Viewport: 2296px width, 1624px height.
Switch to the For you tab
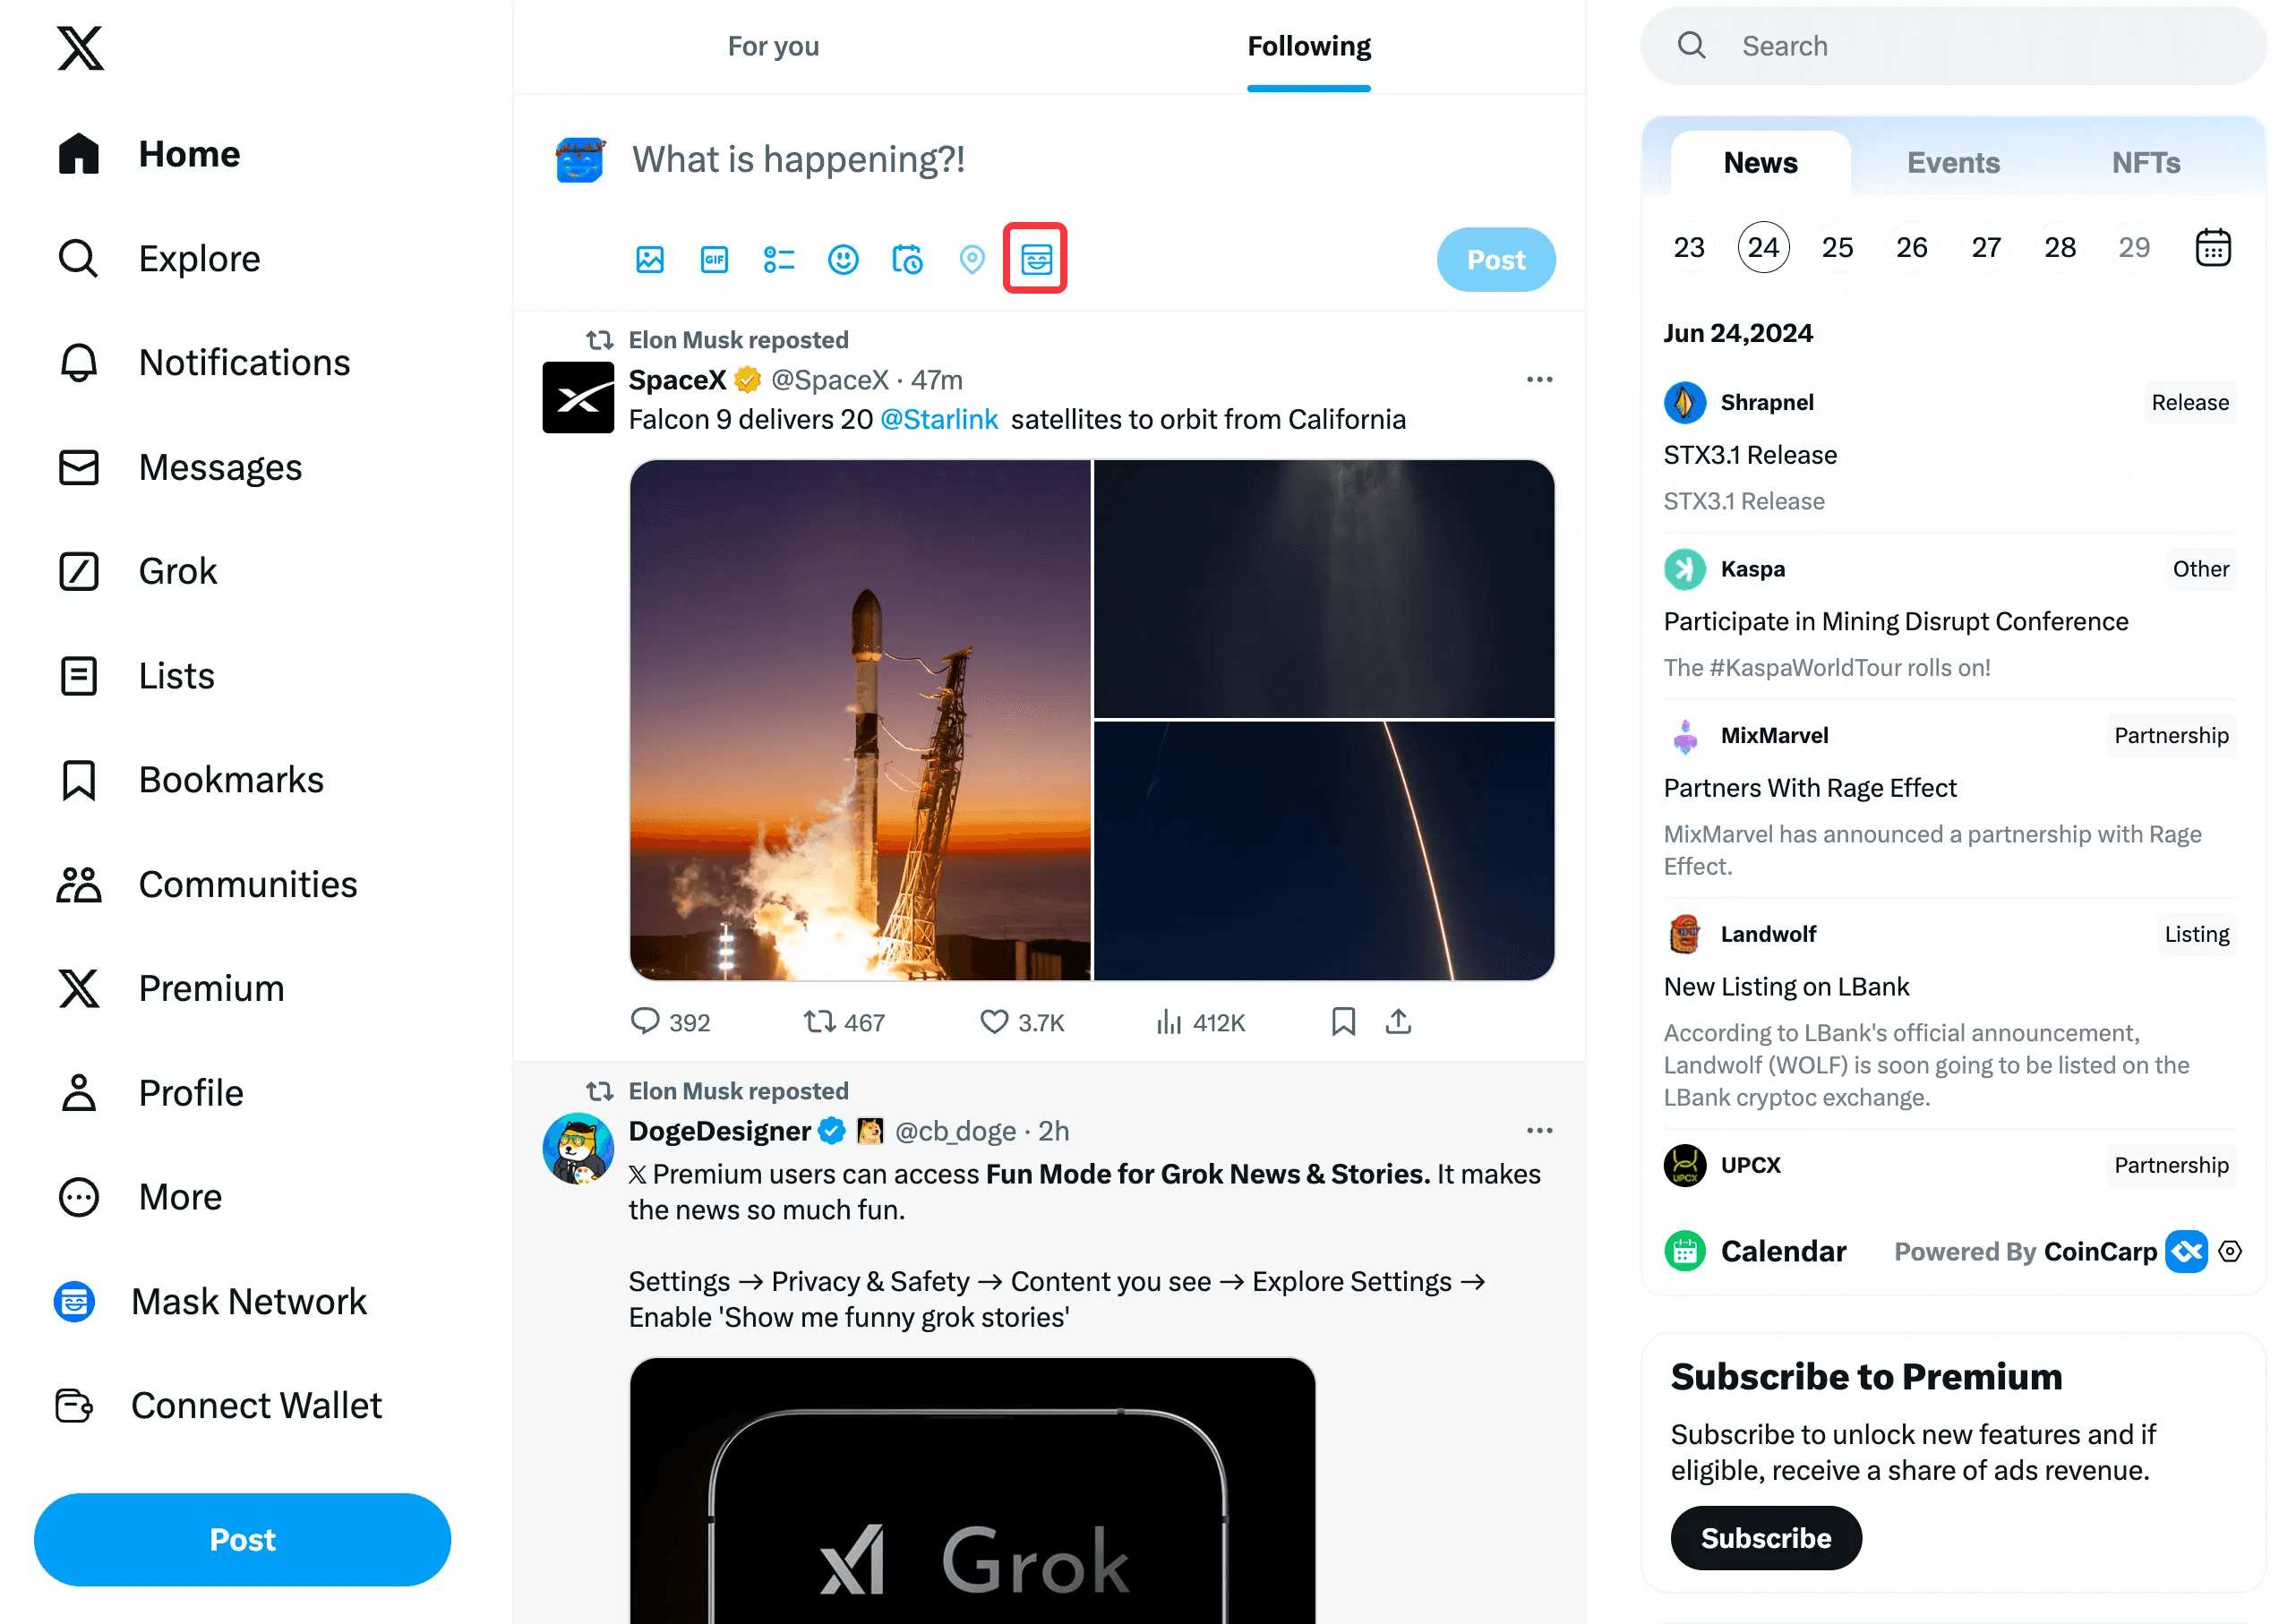pyautogui.click(x=773, y=46)
